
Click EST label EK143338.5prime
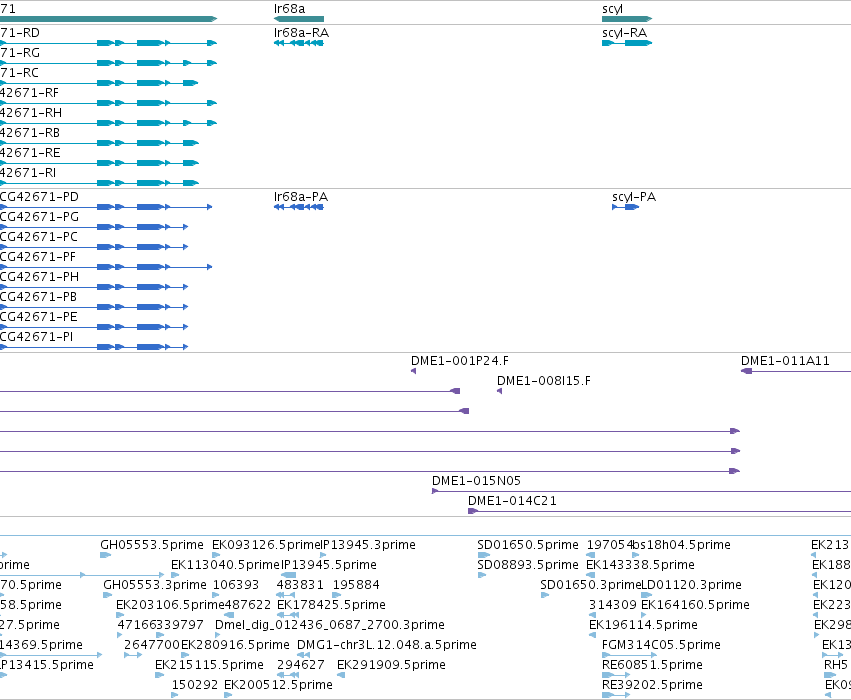pos(640,565)
